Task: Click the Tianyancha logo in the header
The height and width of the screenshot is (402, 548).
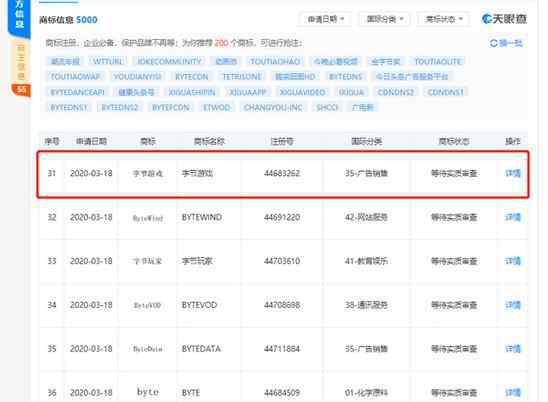Action: click(x=504, y=19)
